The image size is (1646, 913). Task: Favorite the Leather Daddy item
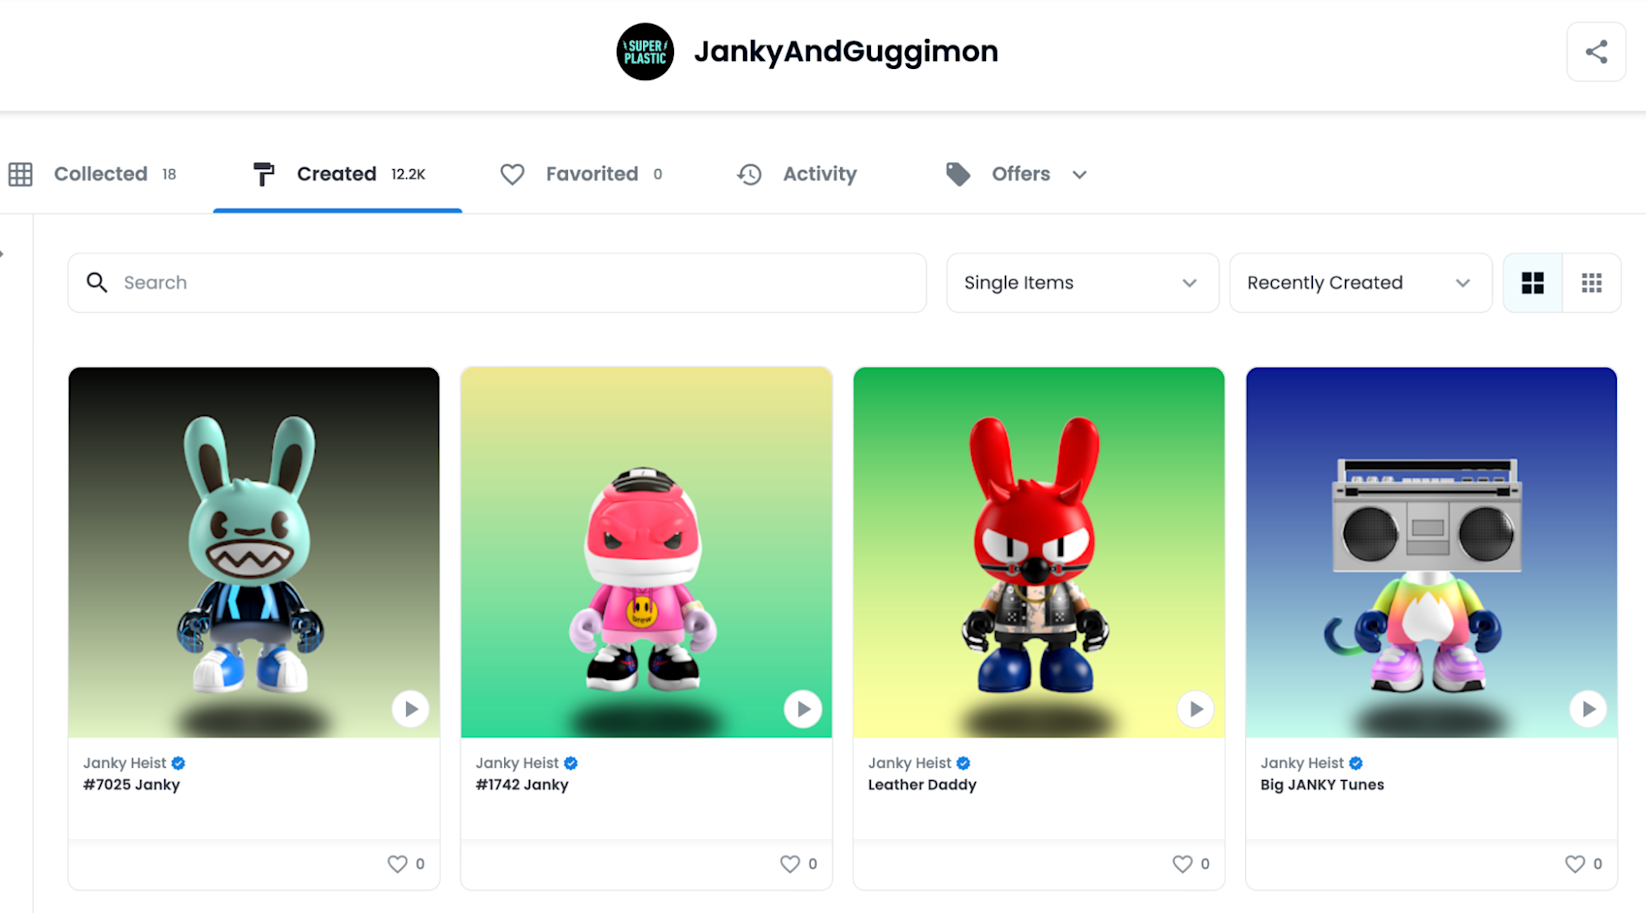click(1182, 864)
